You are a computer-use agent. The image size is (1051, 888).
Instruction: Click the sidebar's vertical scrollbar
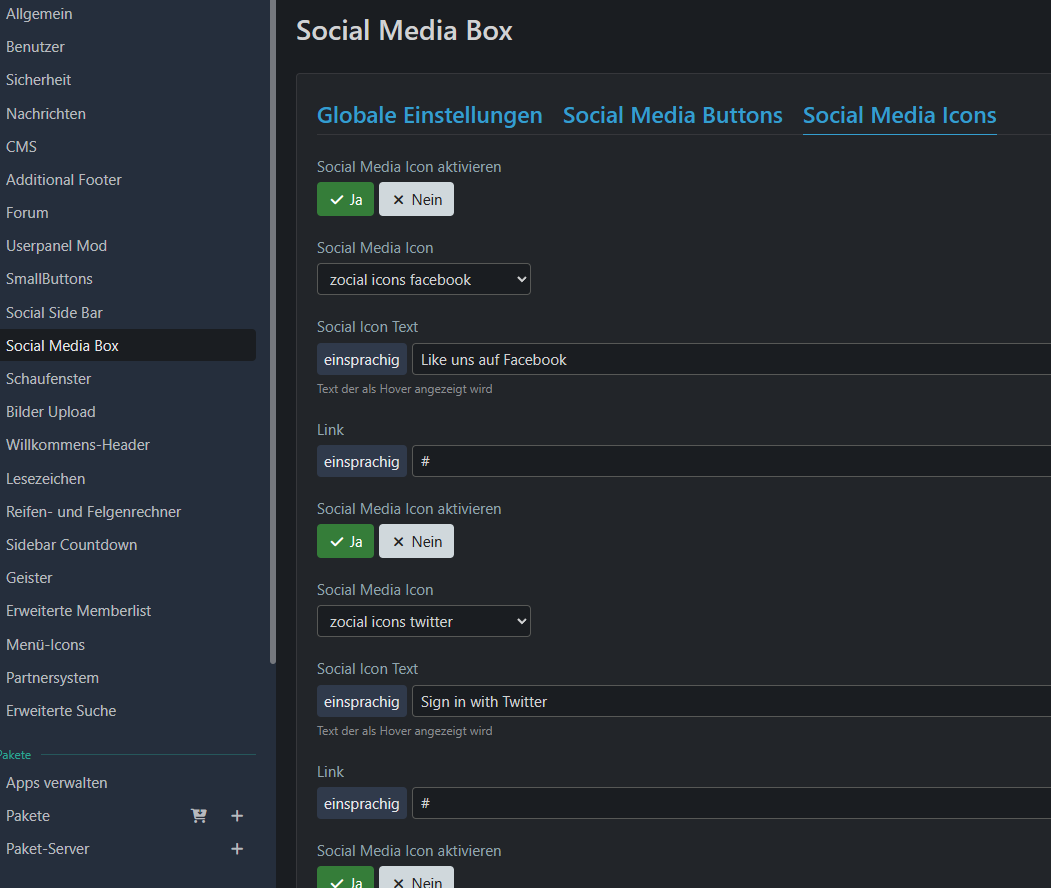click(x=273, y=330)
